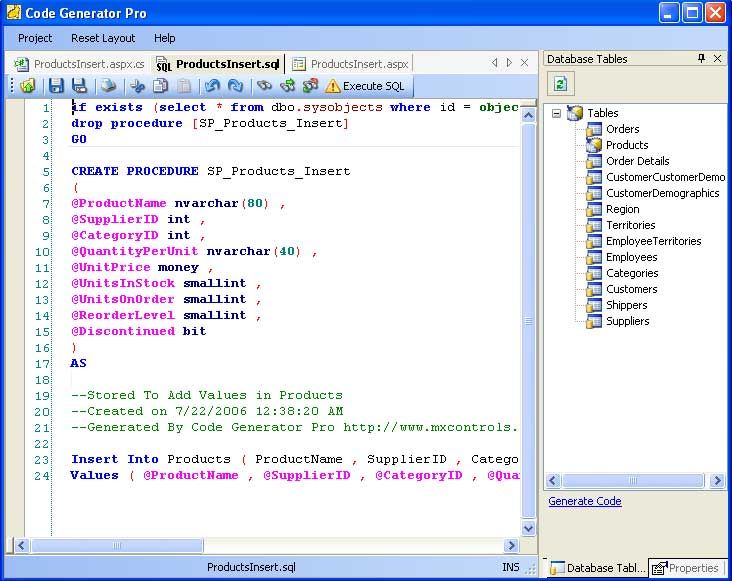
Task: Click the Undo arrow icon
Action: [x=212, y=86]
